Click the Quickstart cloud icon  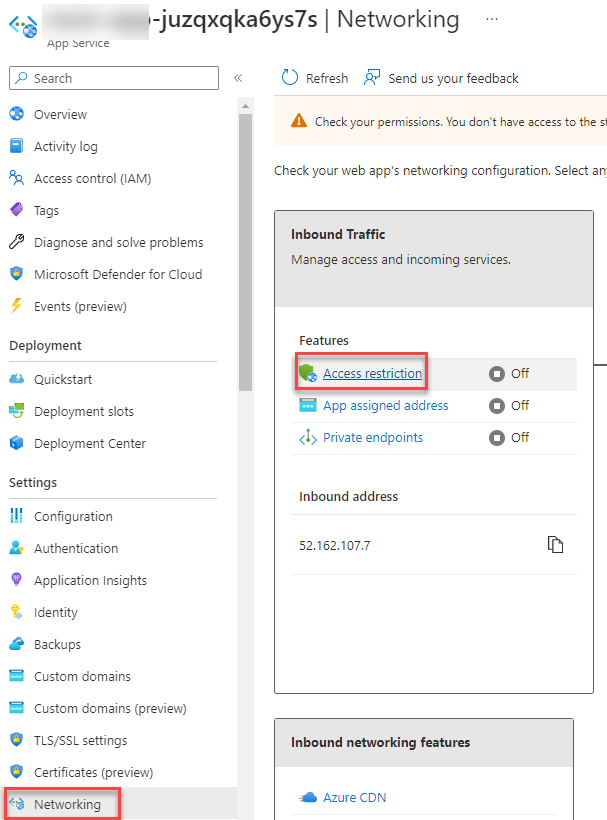coord(17,379)
